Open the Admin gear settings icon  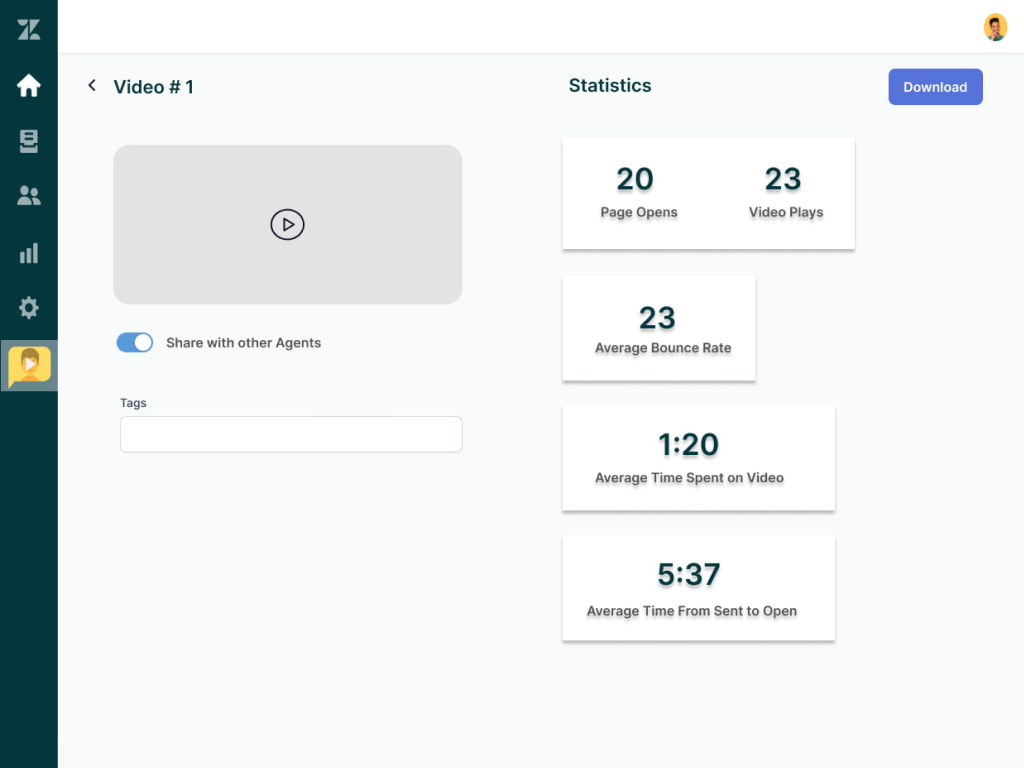29,308
